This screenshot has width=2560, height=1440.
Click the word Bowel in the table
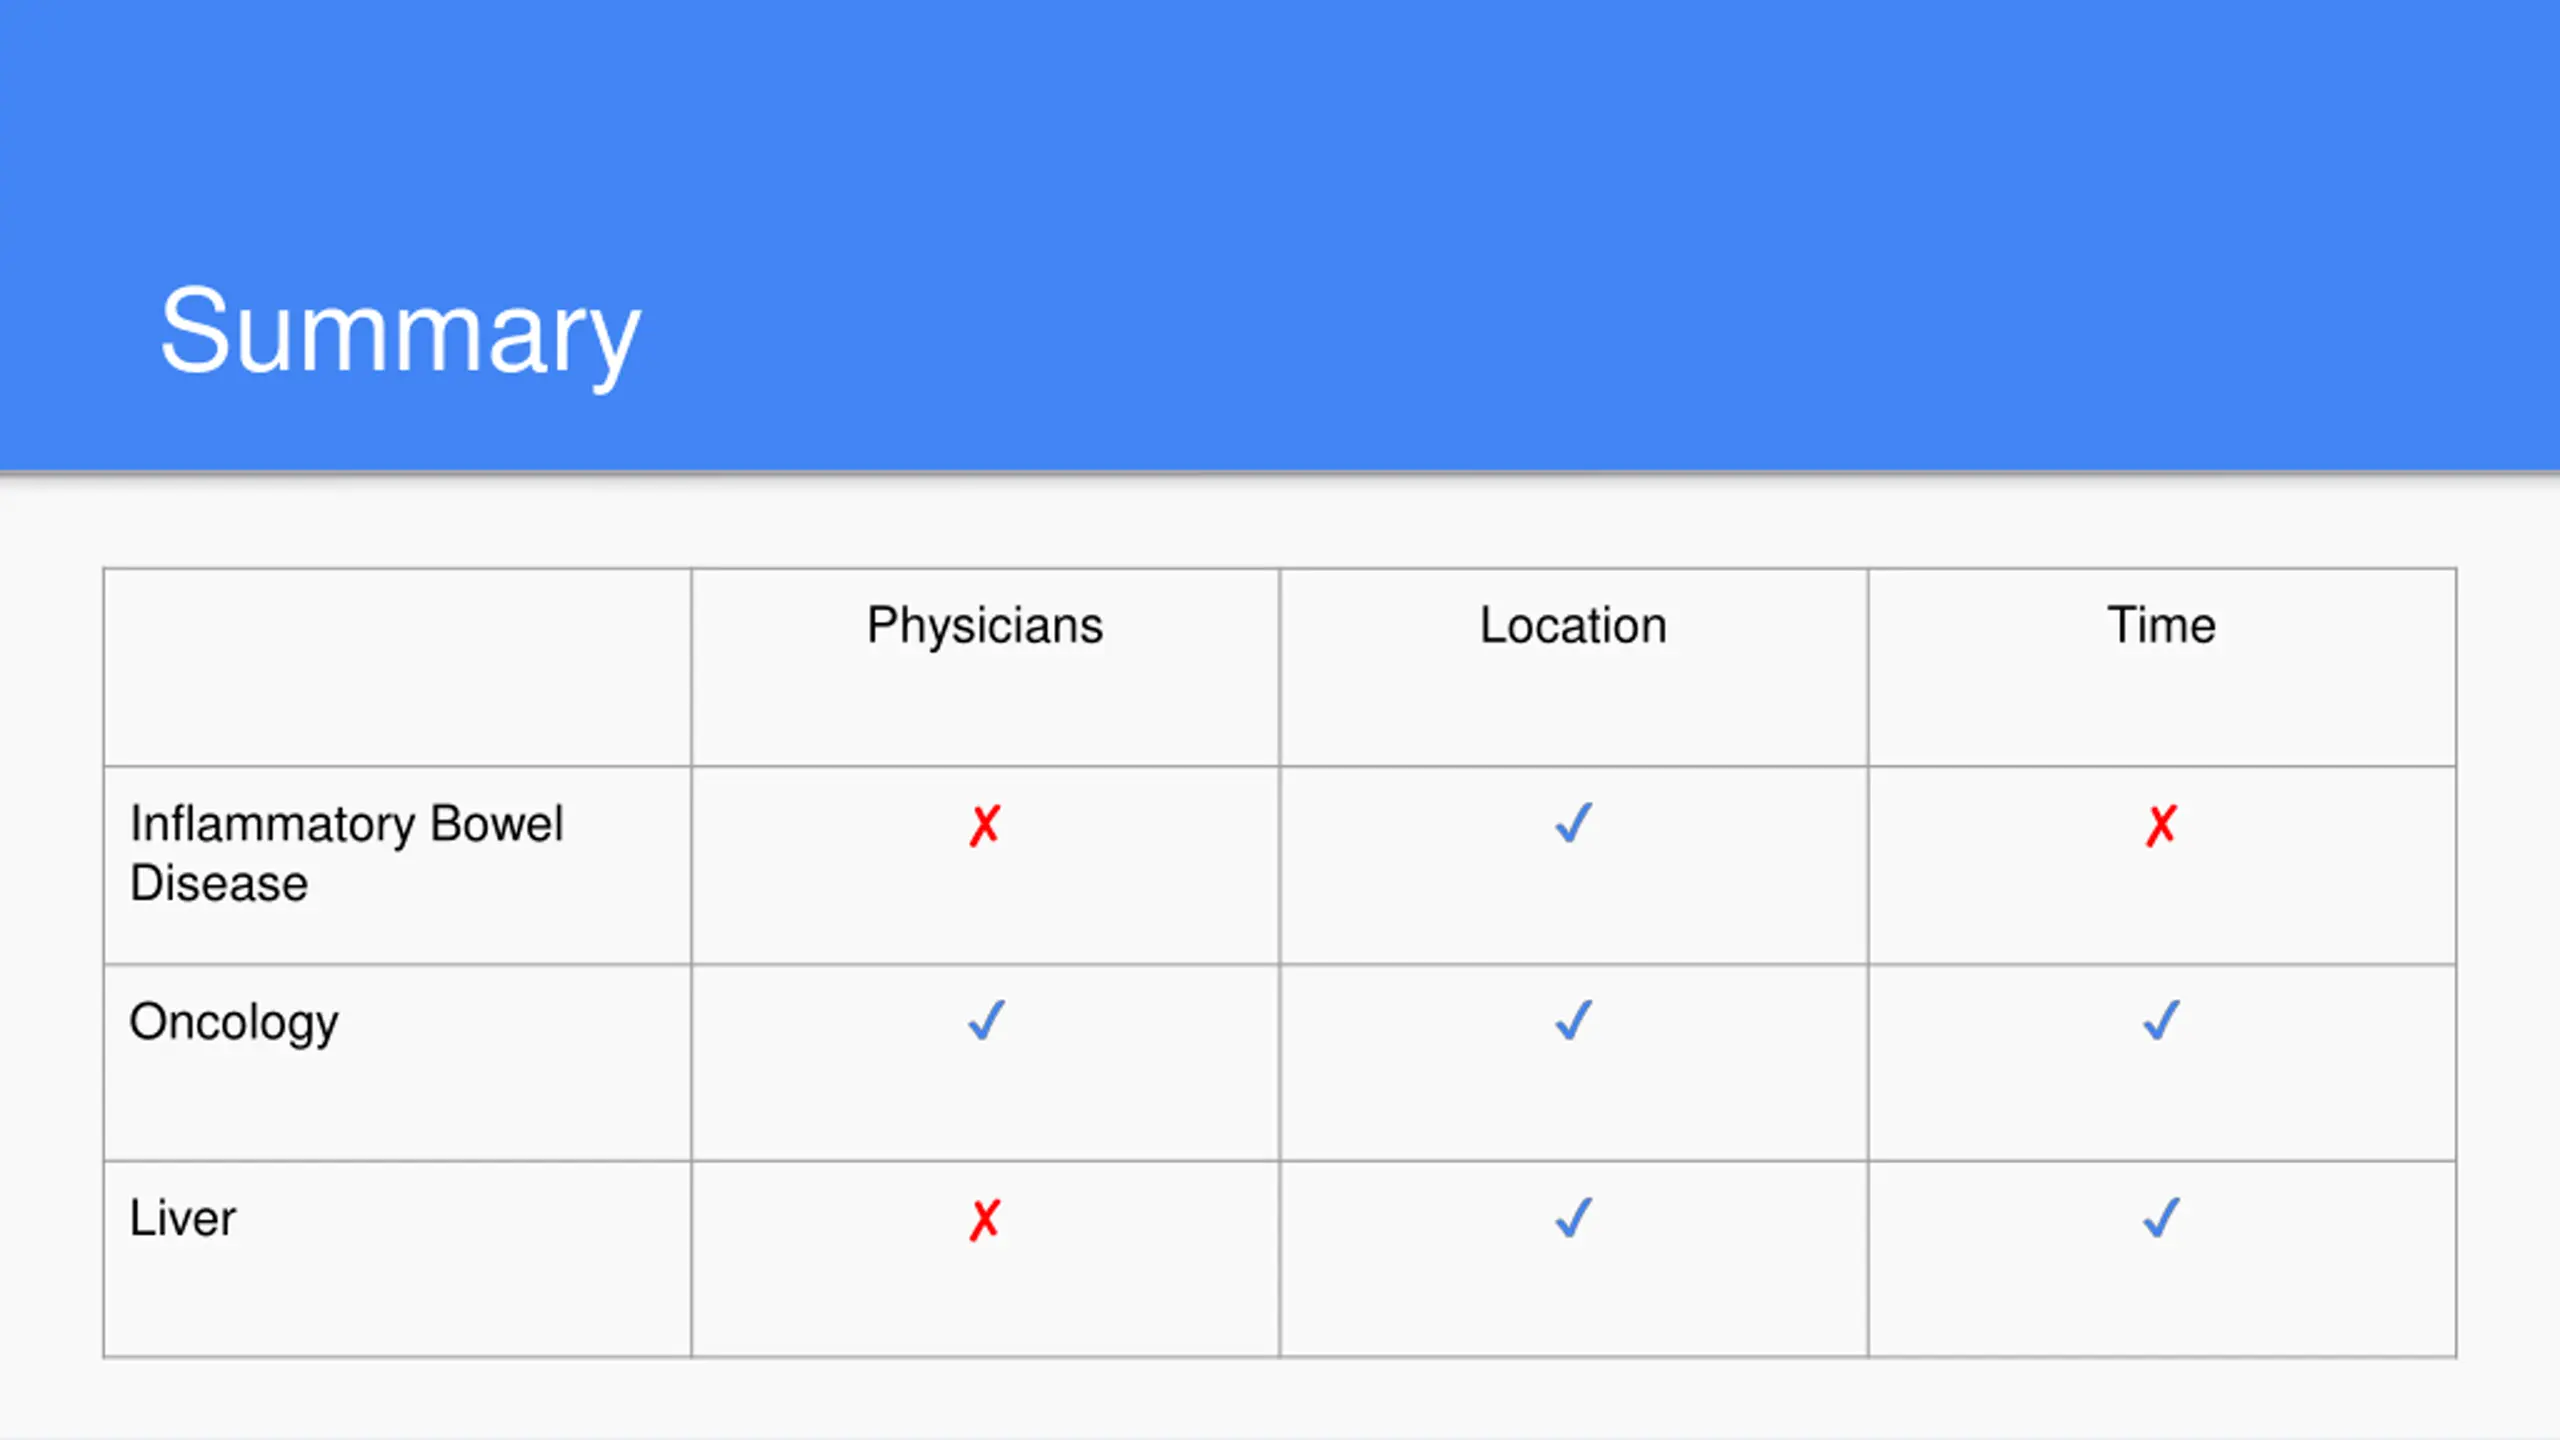tap(497, 825)
